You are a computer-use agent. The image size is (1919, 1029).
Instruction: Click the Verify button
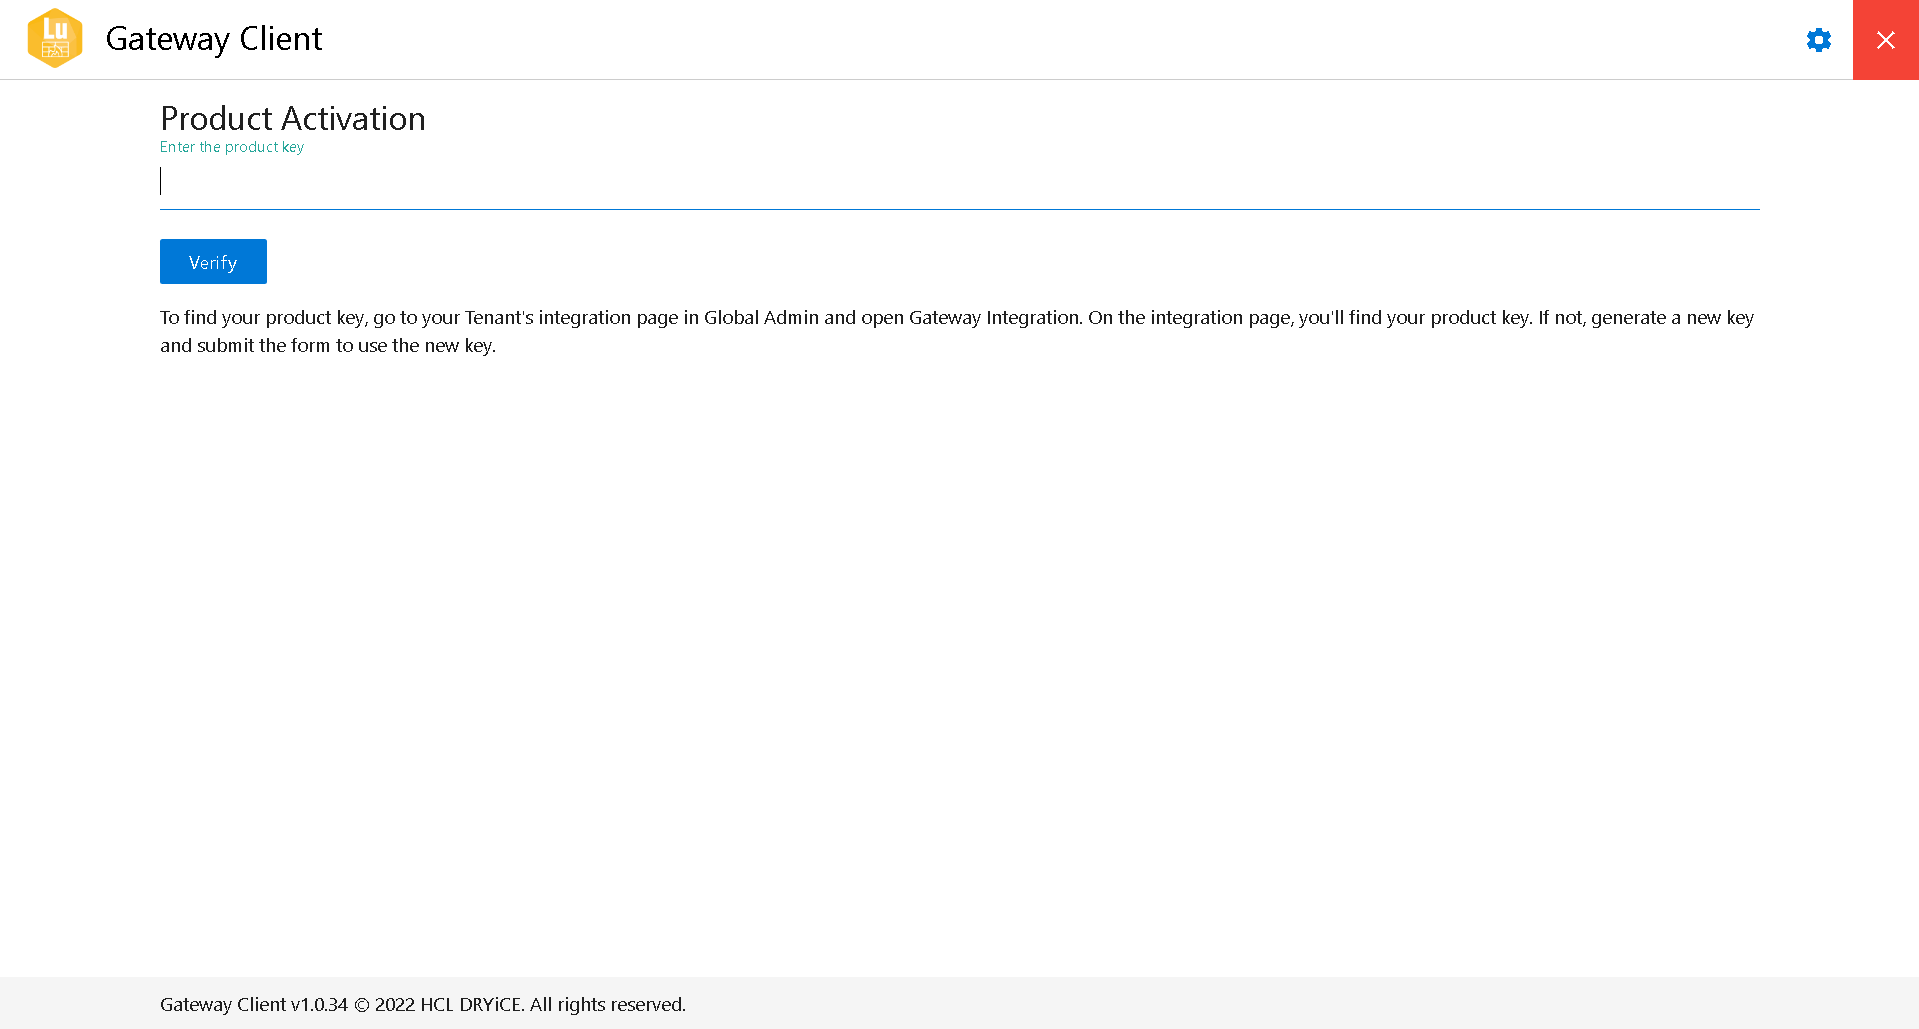[212, 261]
